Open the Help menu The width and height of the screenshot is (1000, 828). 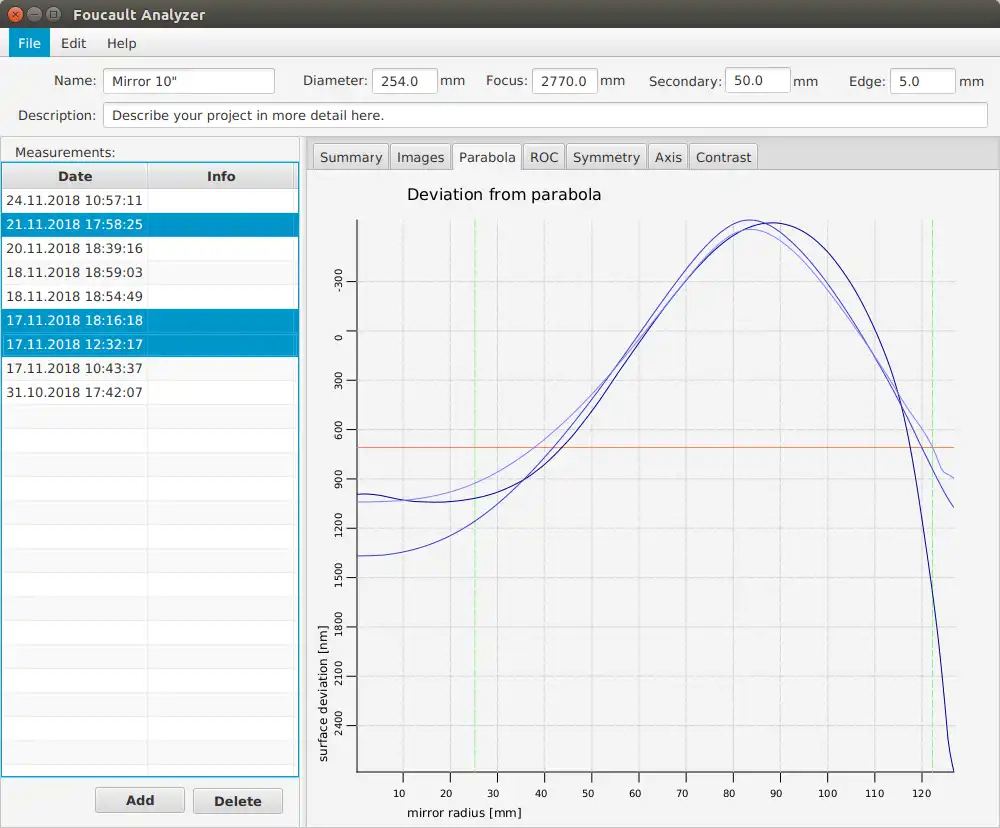121,43
